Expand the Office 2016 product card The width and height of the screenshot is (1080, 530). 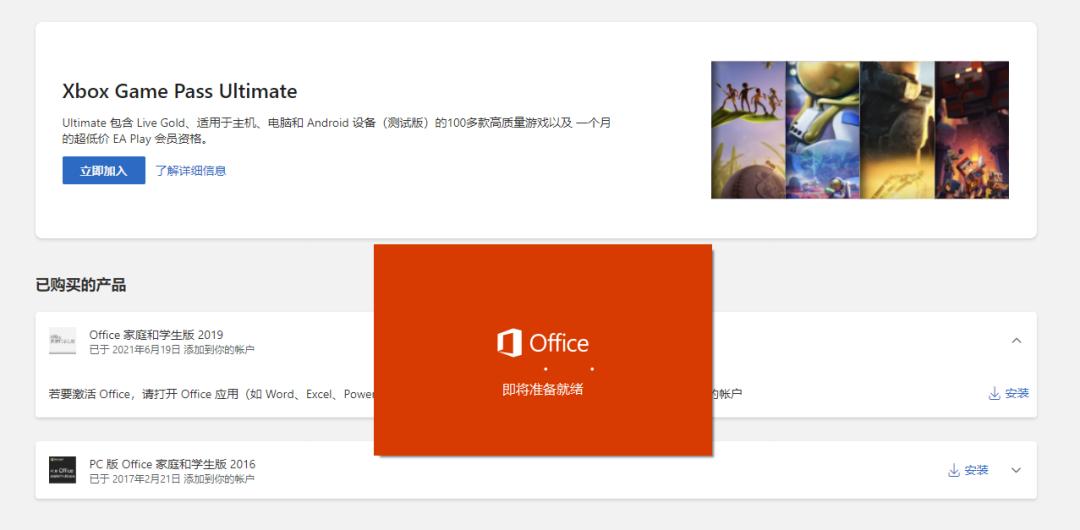click(1016, 470)
